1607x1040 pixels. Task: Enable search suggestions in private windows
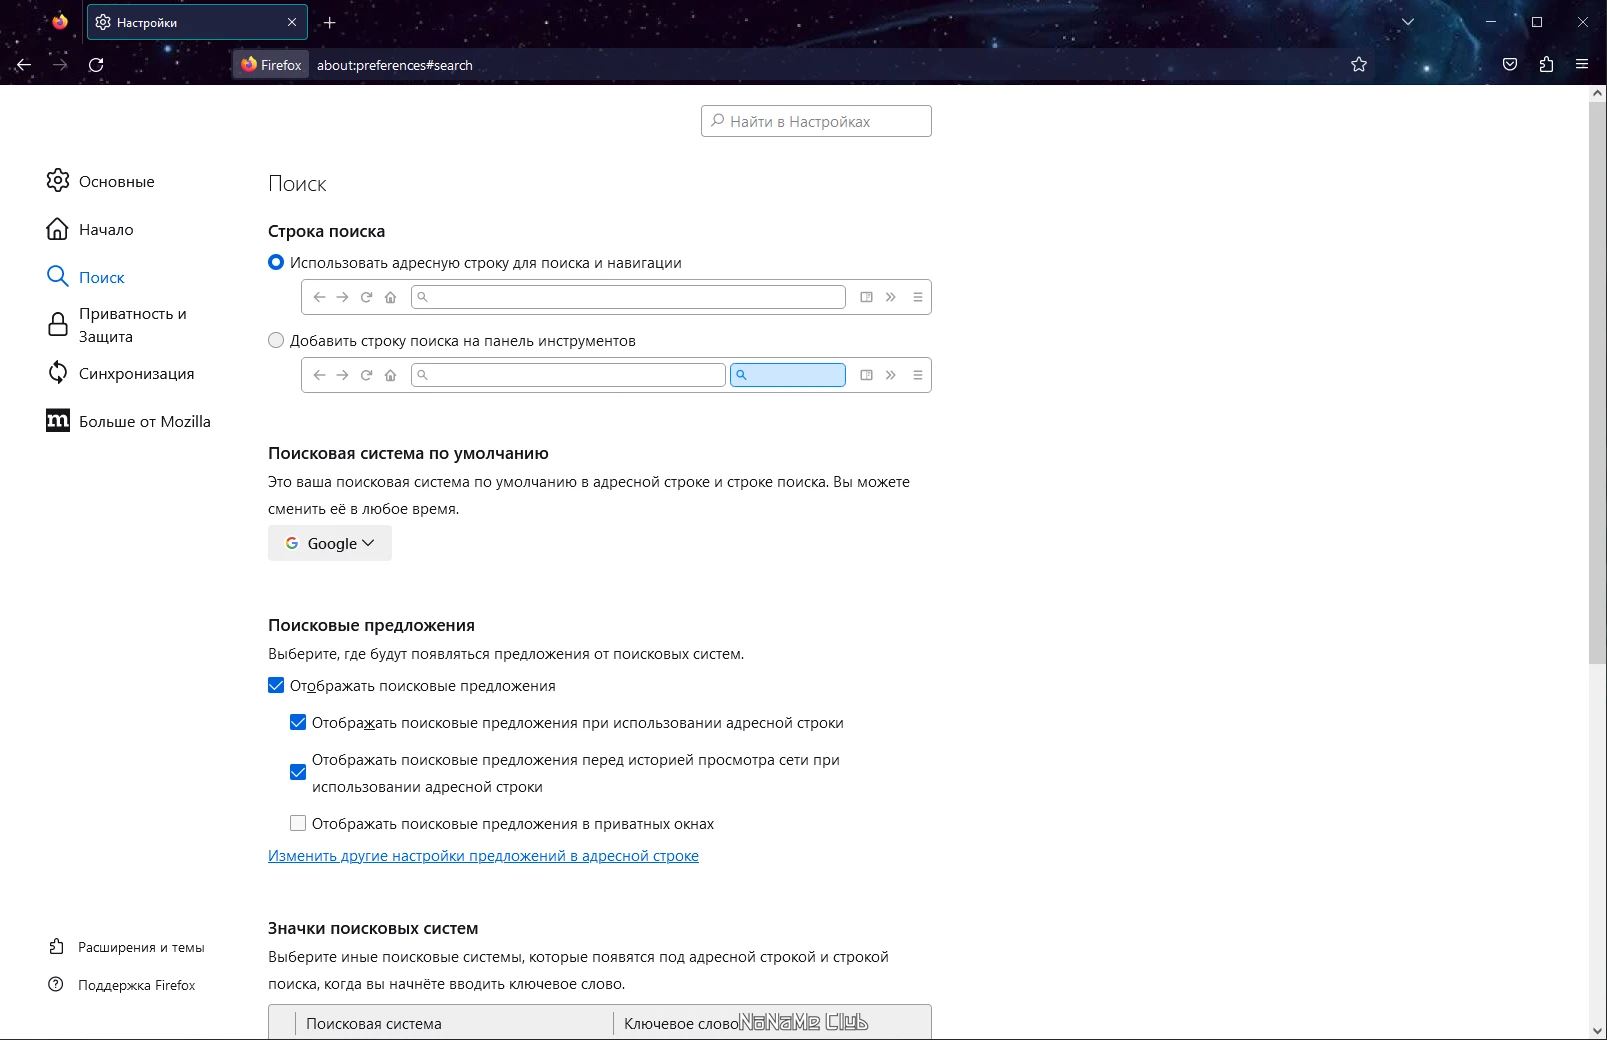tap(298, 823)
